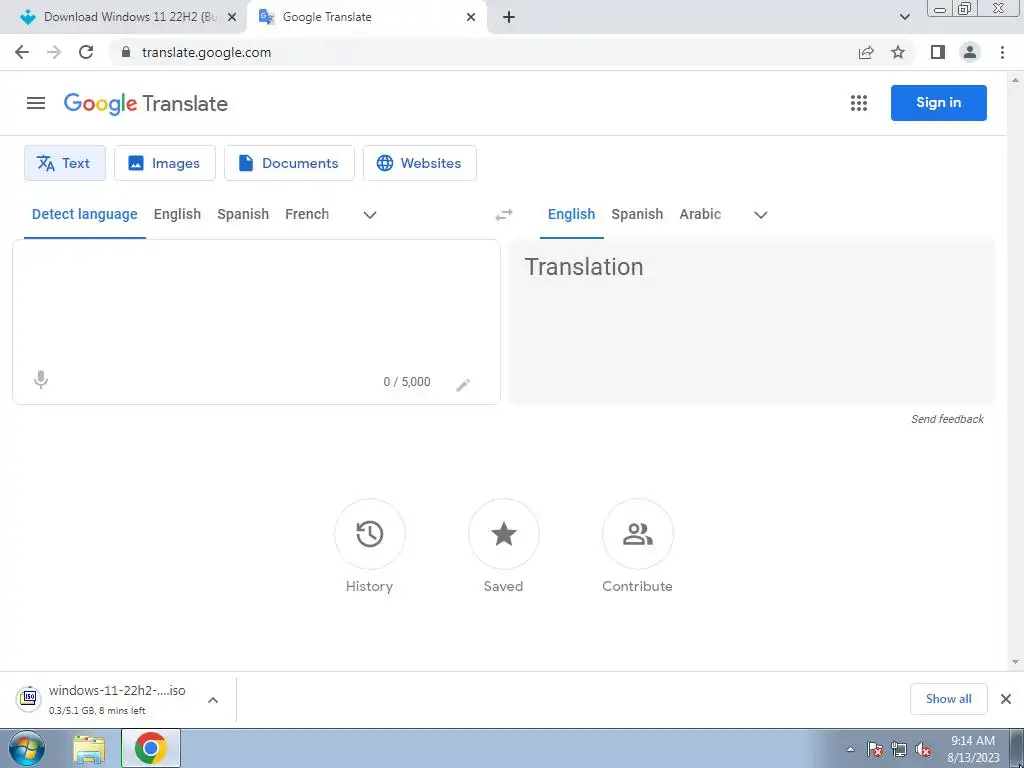This screenshot has width=1024, height=768.
Task: Switch to Images translation
Action: pos(165,163)
